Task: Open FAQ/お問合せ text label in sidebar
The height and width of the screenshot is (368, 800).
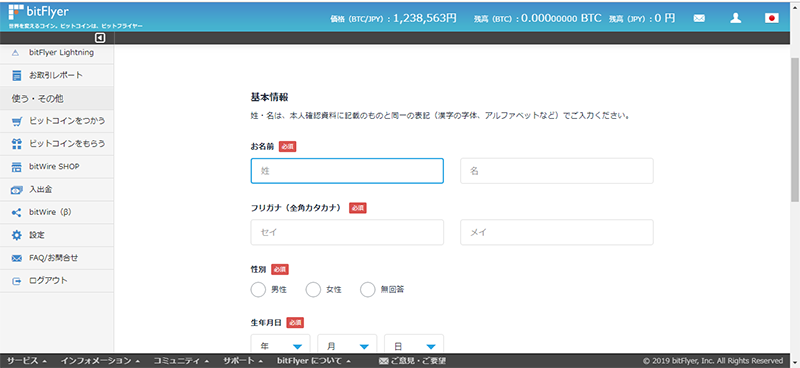Action: (54, 258)
